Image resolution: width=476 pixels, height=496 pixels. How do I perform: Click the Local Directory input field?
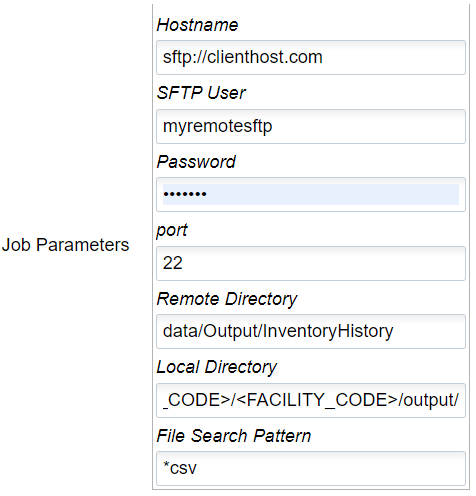[311, 400]
